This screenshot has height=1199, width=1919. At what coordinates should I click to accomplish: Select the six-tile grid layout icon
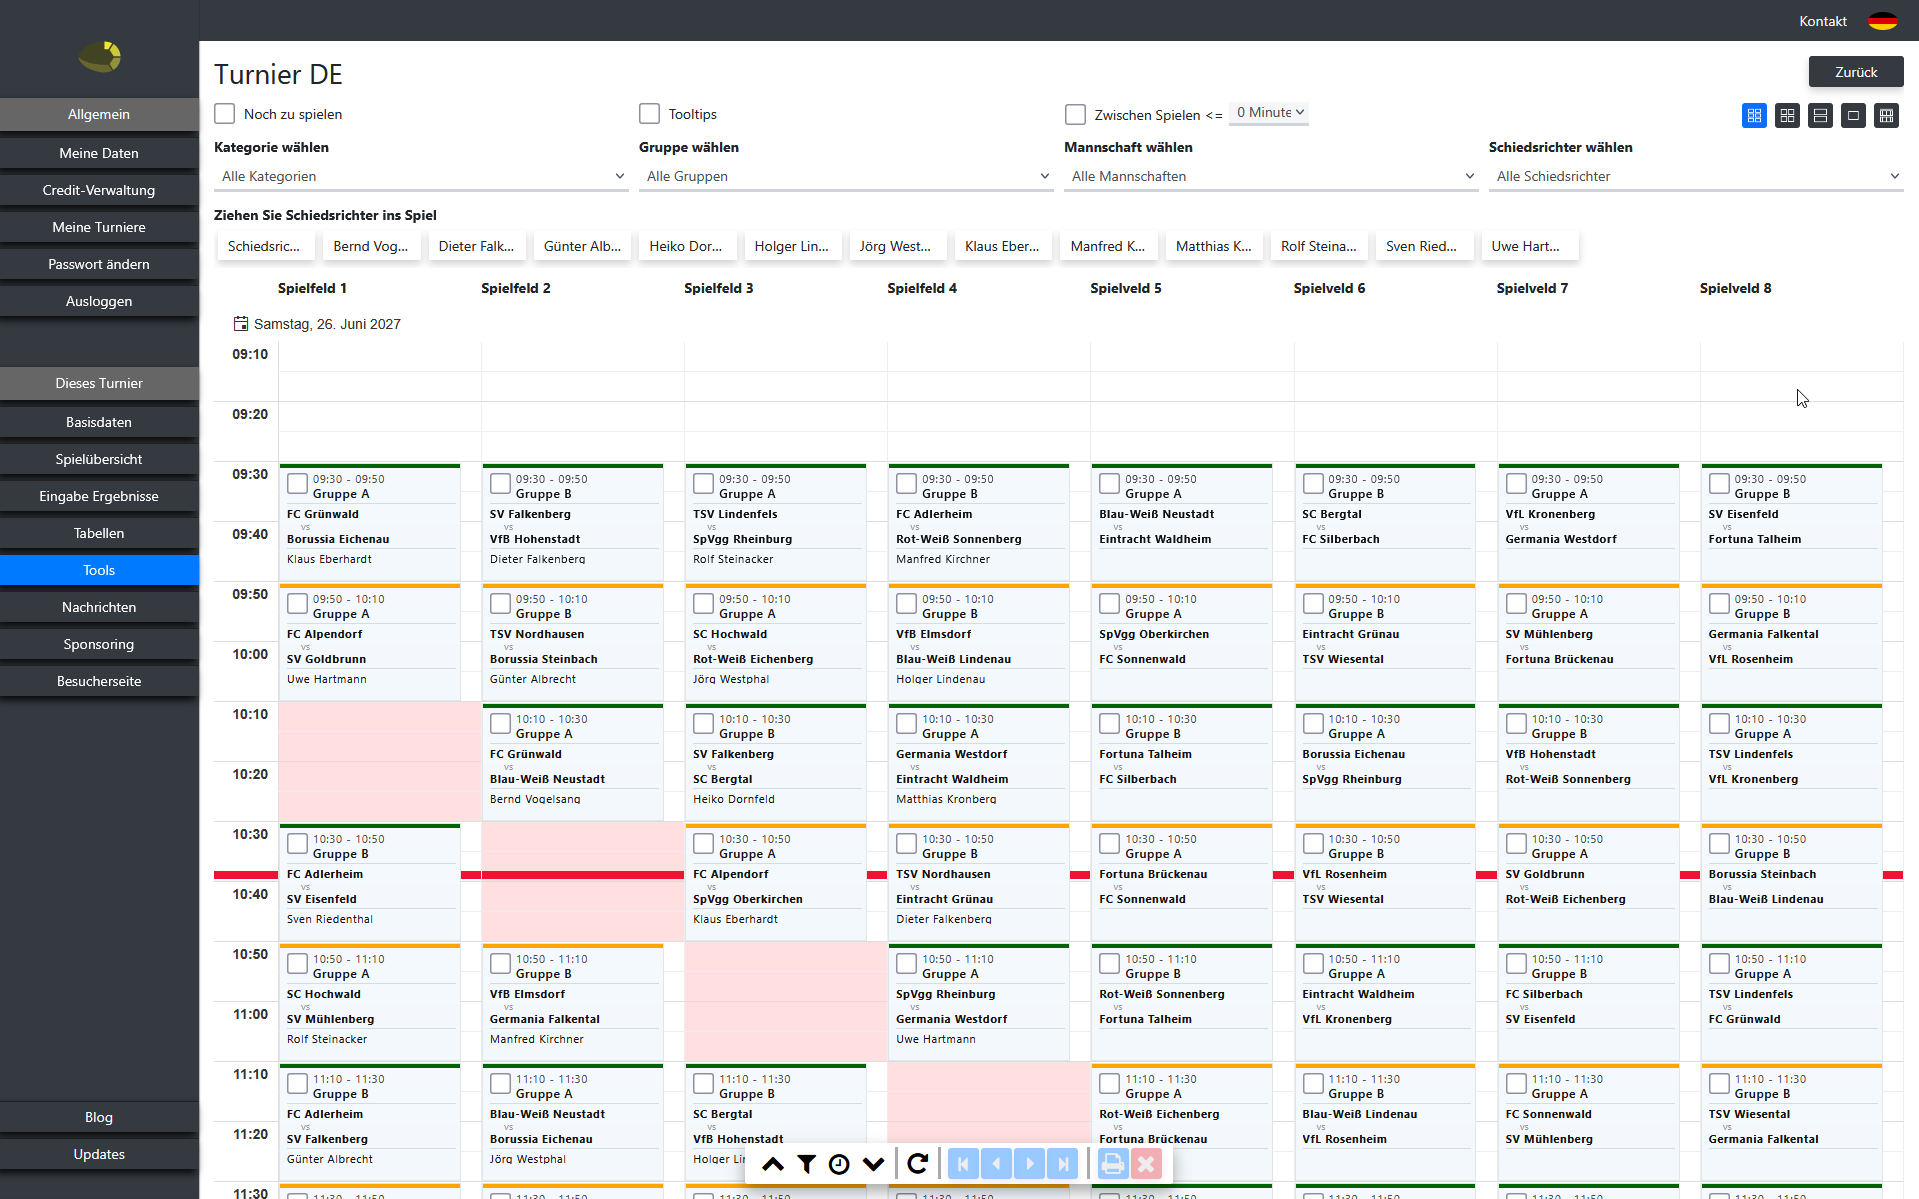(x=1754, y=116)
